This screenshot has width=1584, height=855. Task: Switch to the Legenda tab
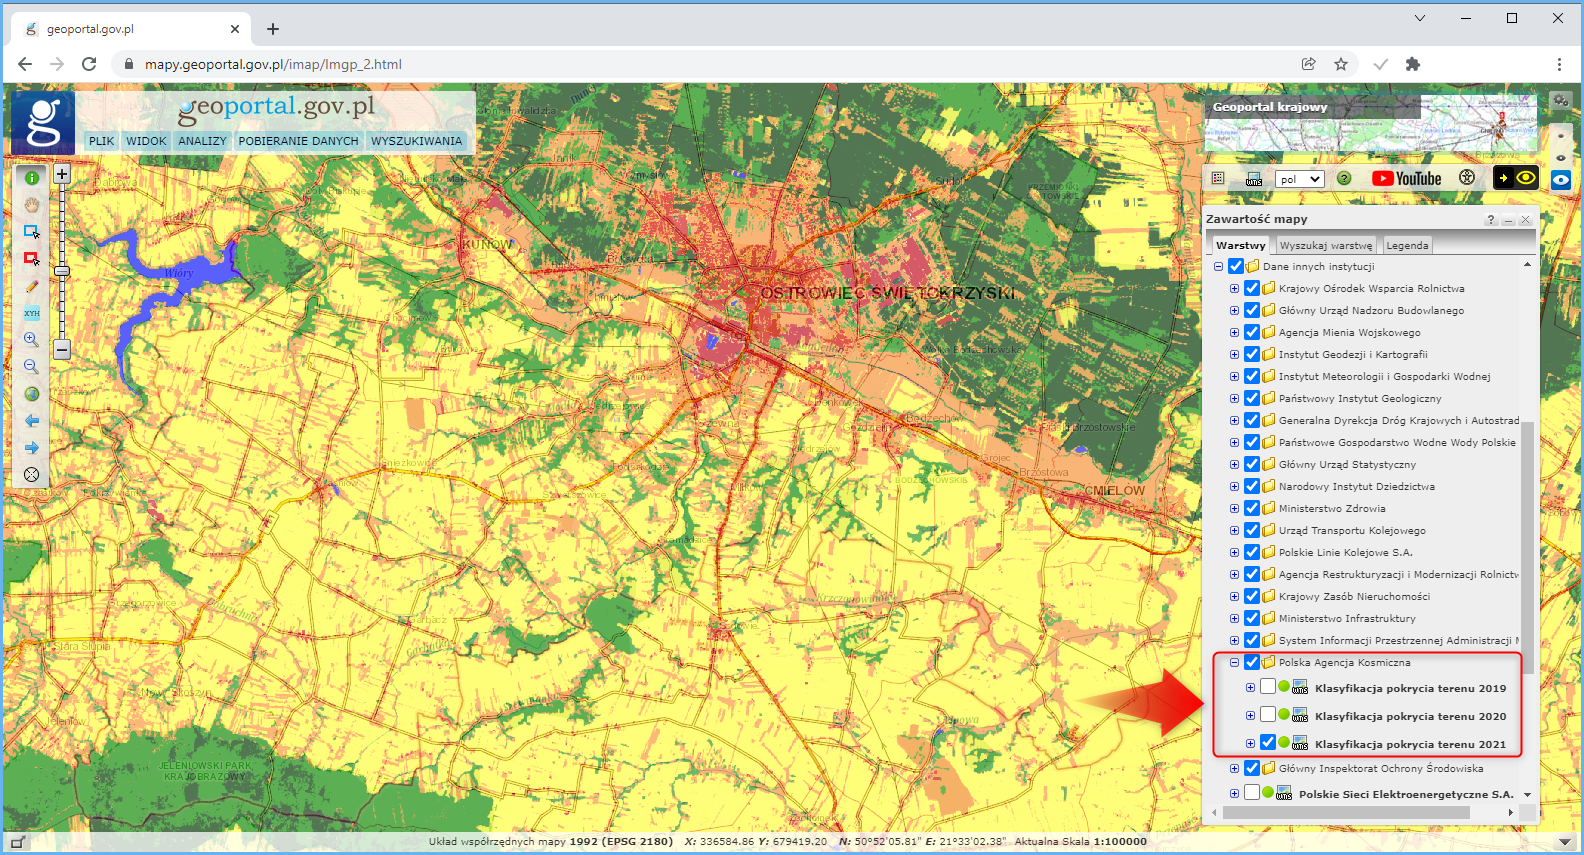point(1407,245)
